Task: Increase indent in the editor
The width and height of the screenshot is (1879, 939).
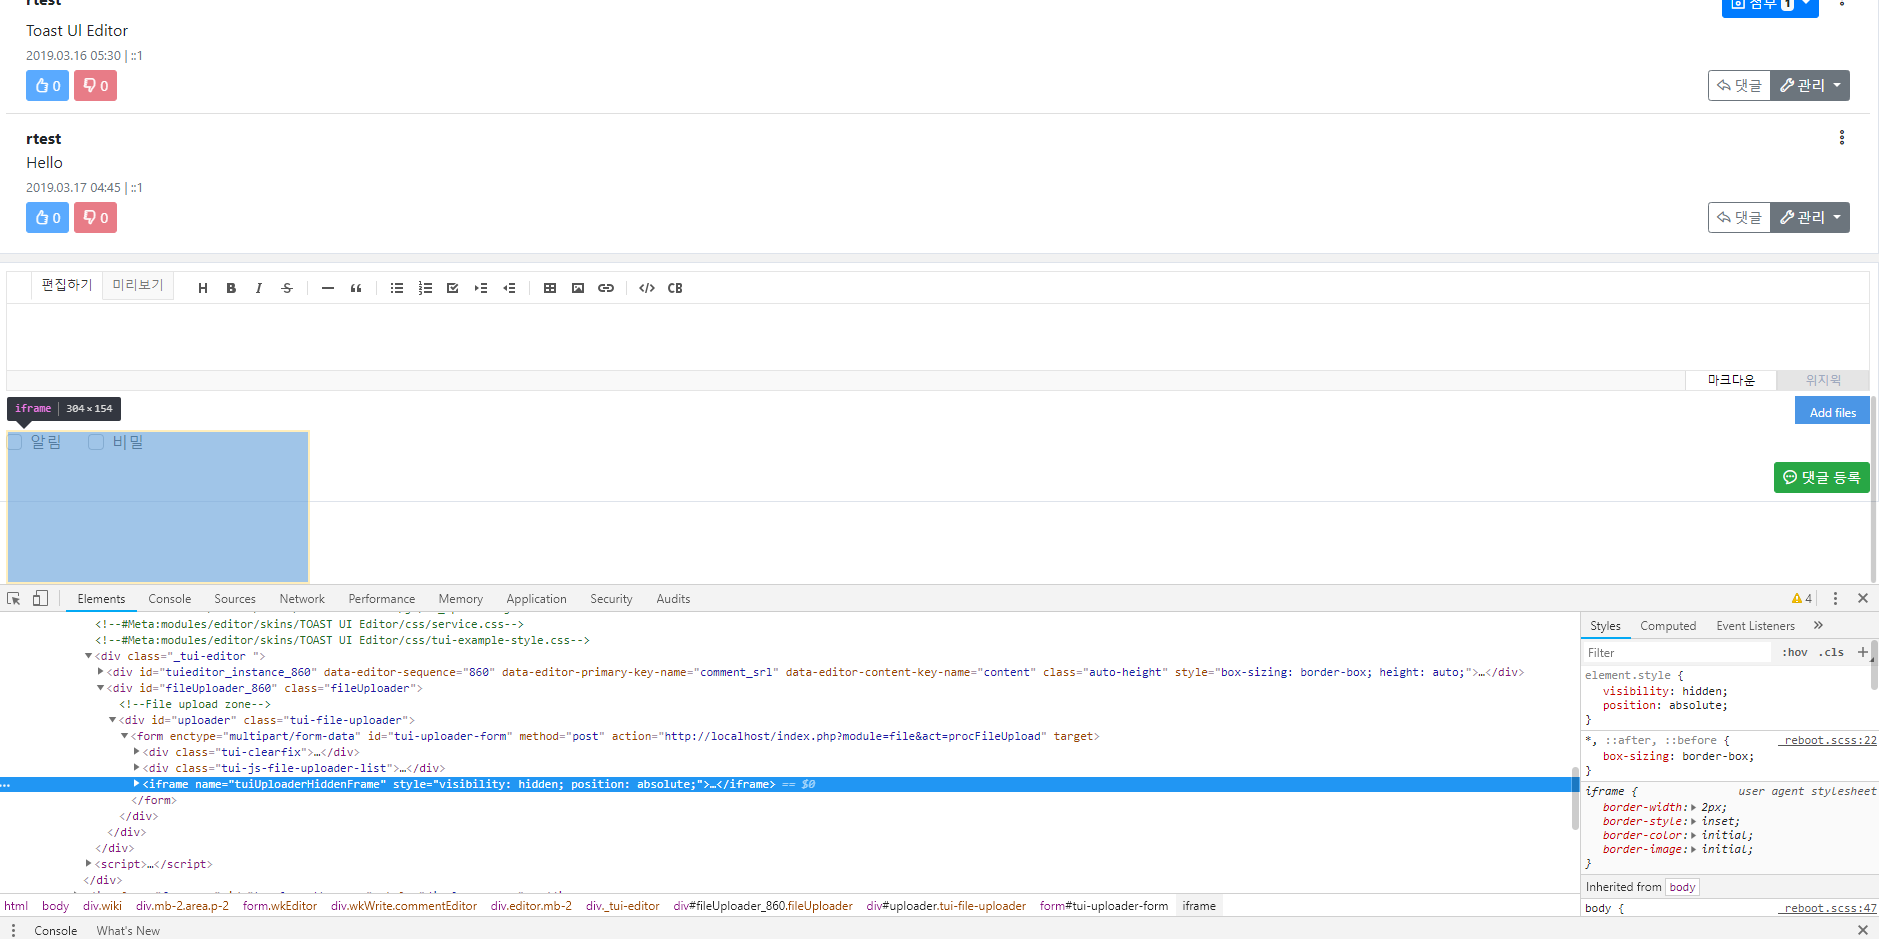Action: coord(481,288)
